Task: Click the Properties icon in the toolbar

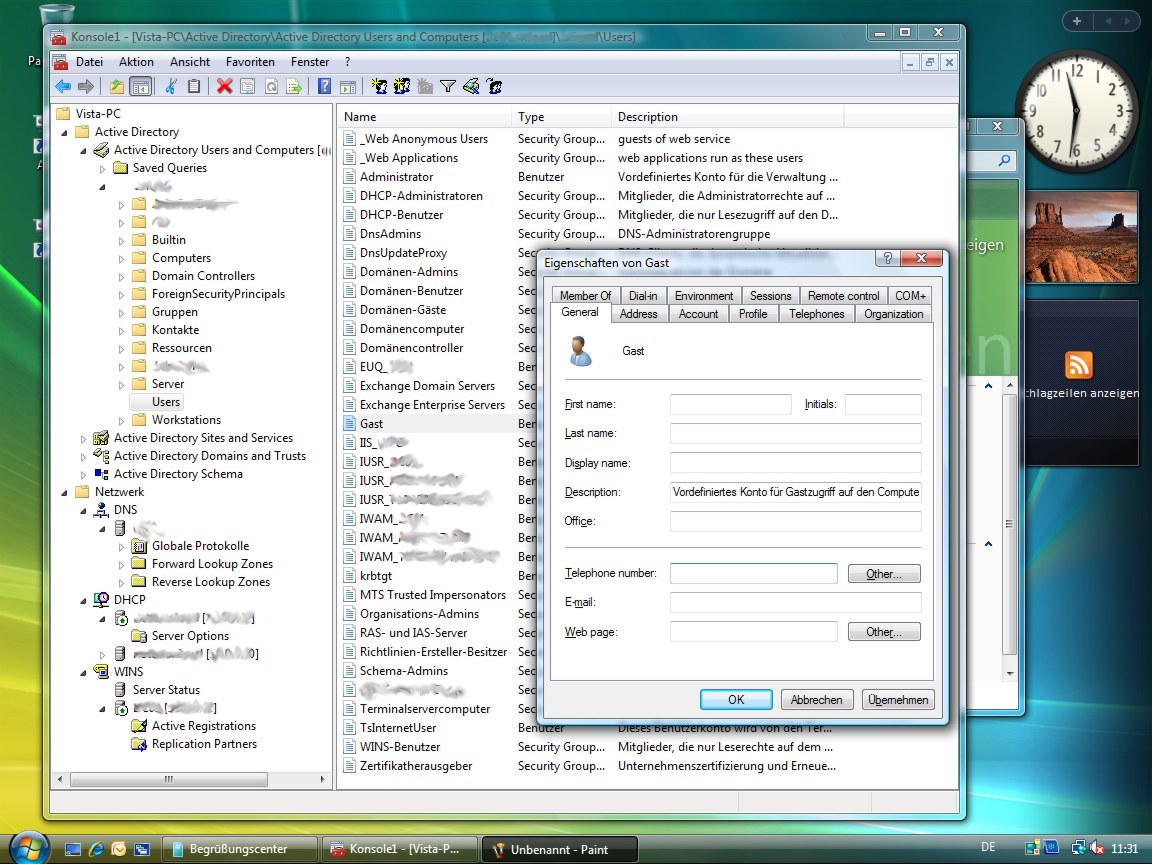Action: click(248, 87)
